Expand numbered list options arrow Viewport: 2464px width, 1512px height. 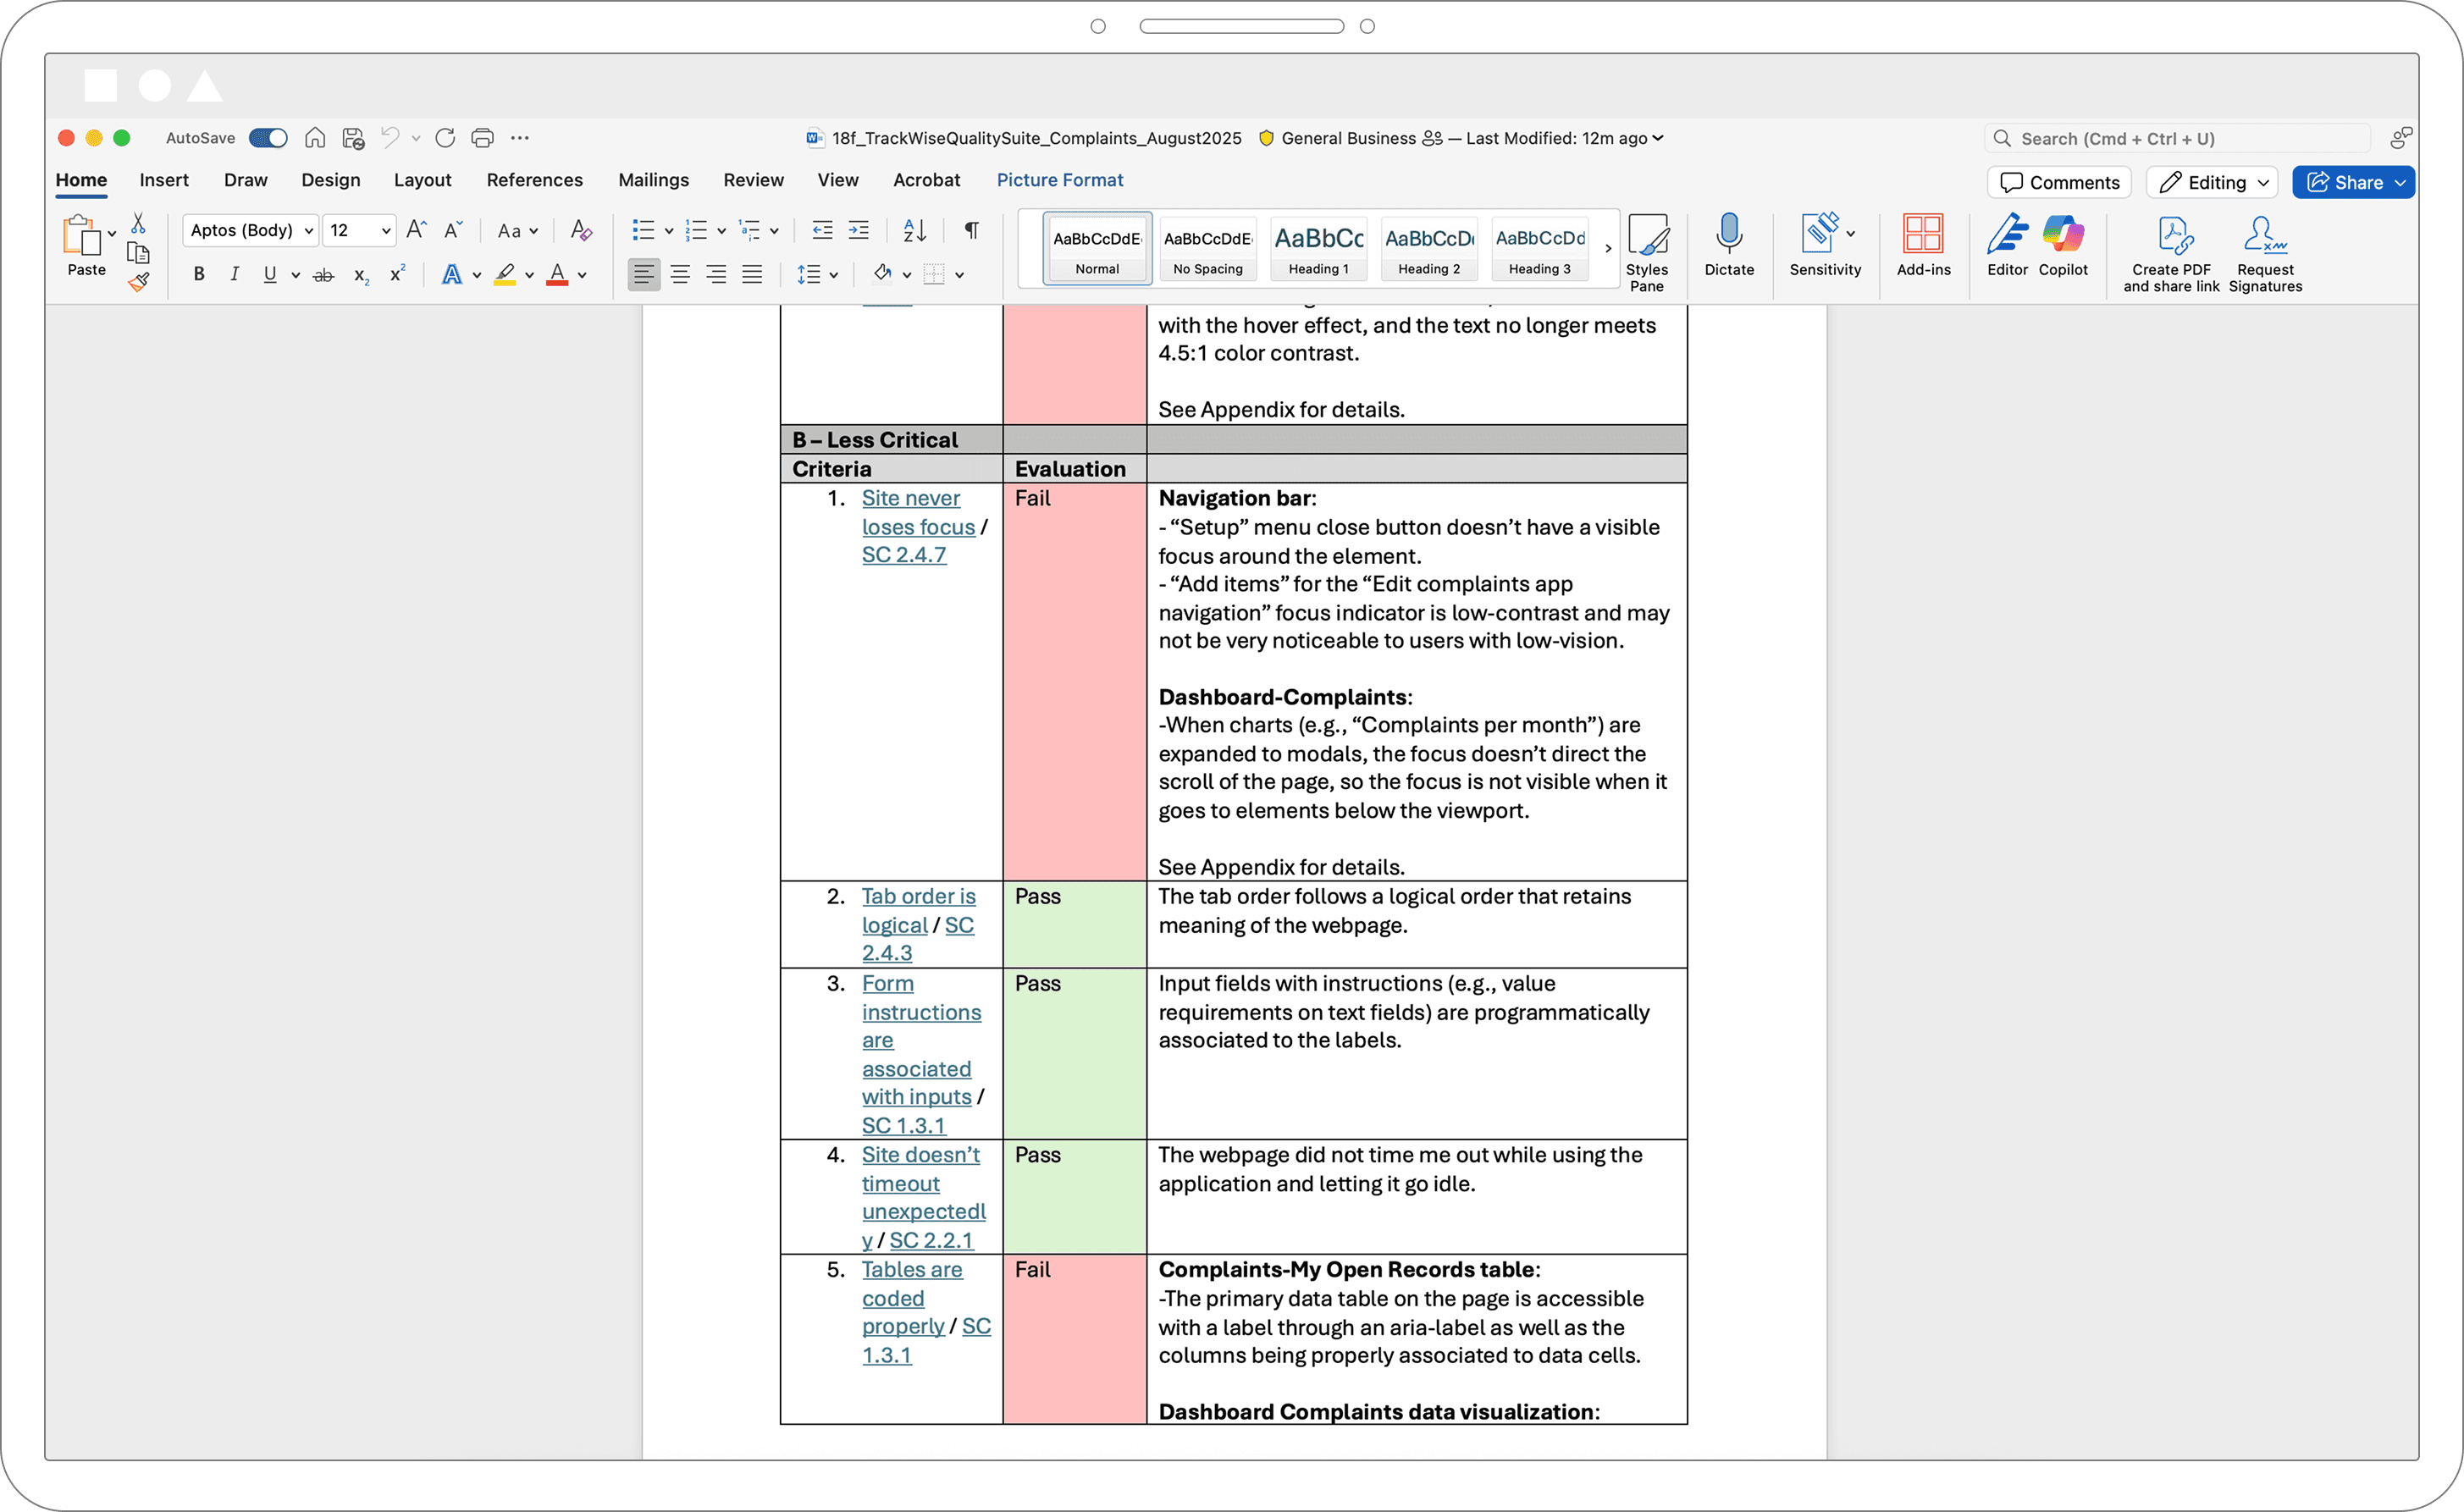[721, 231]
